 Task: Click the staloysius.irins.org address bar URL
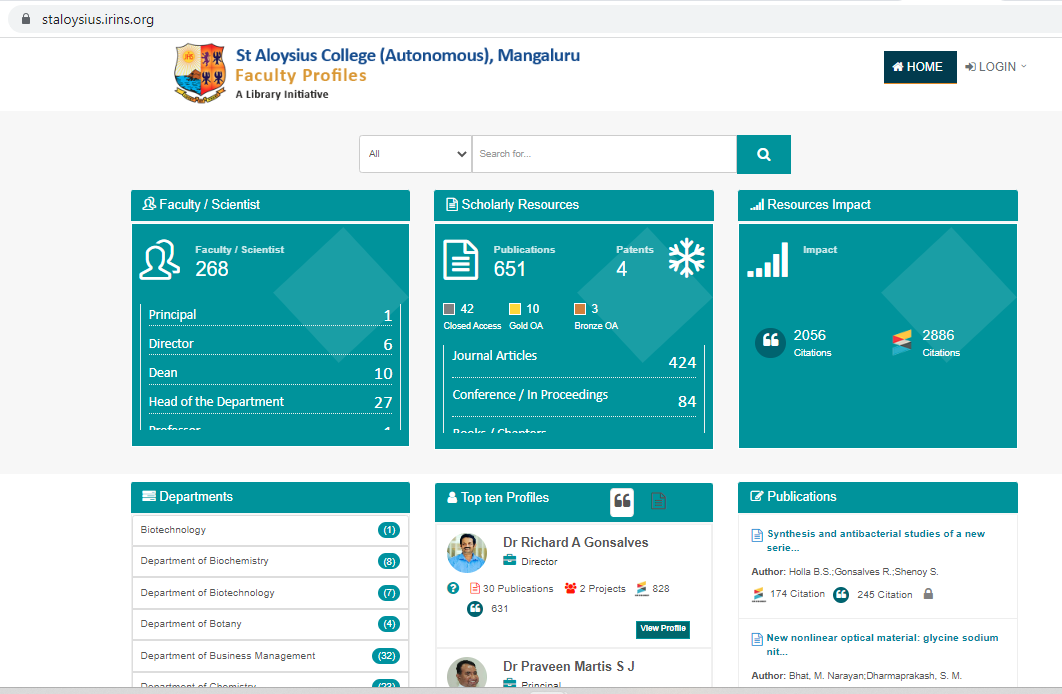[98, 20]
